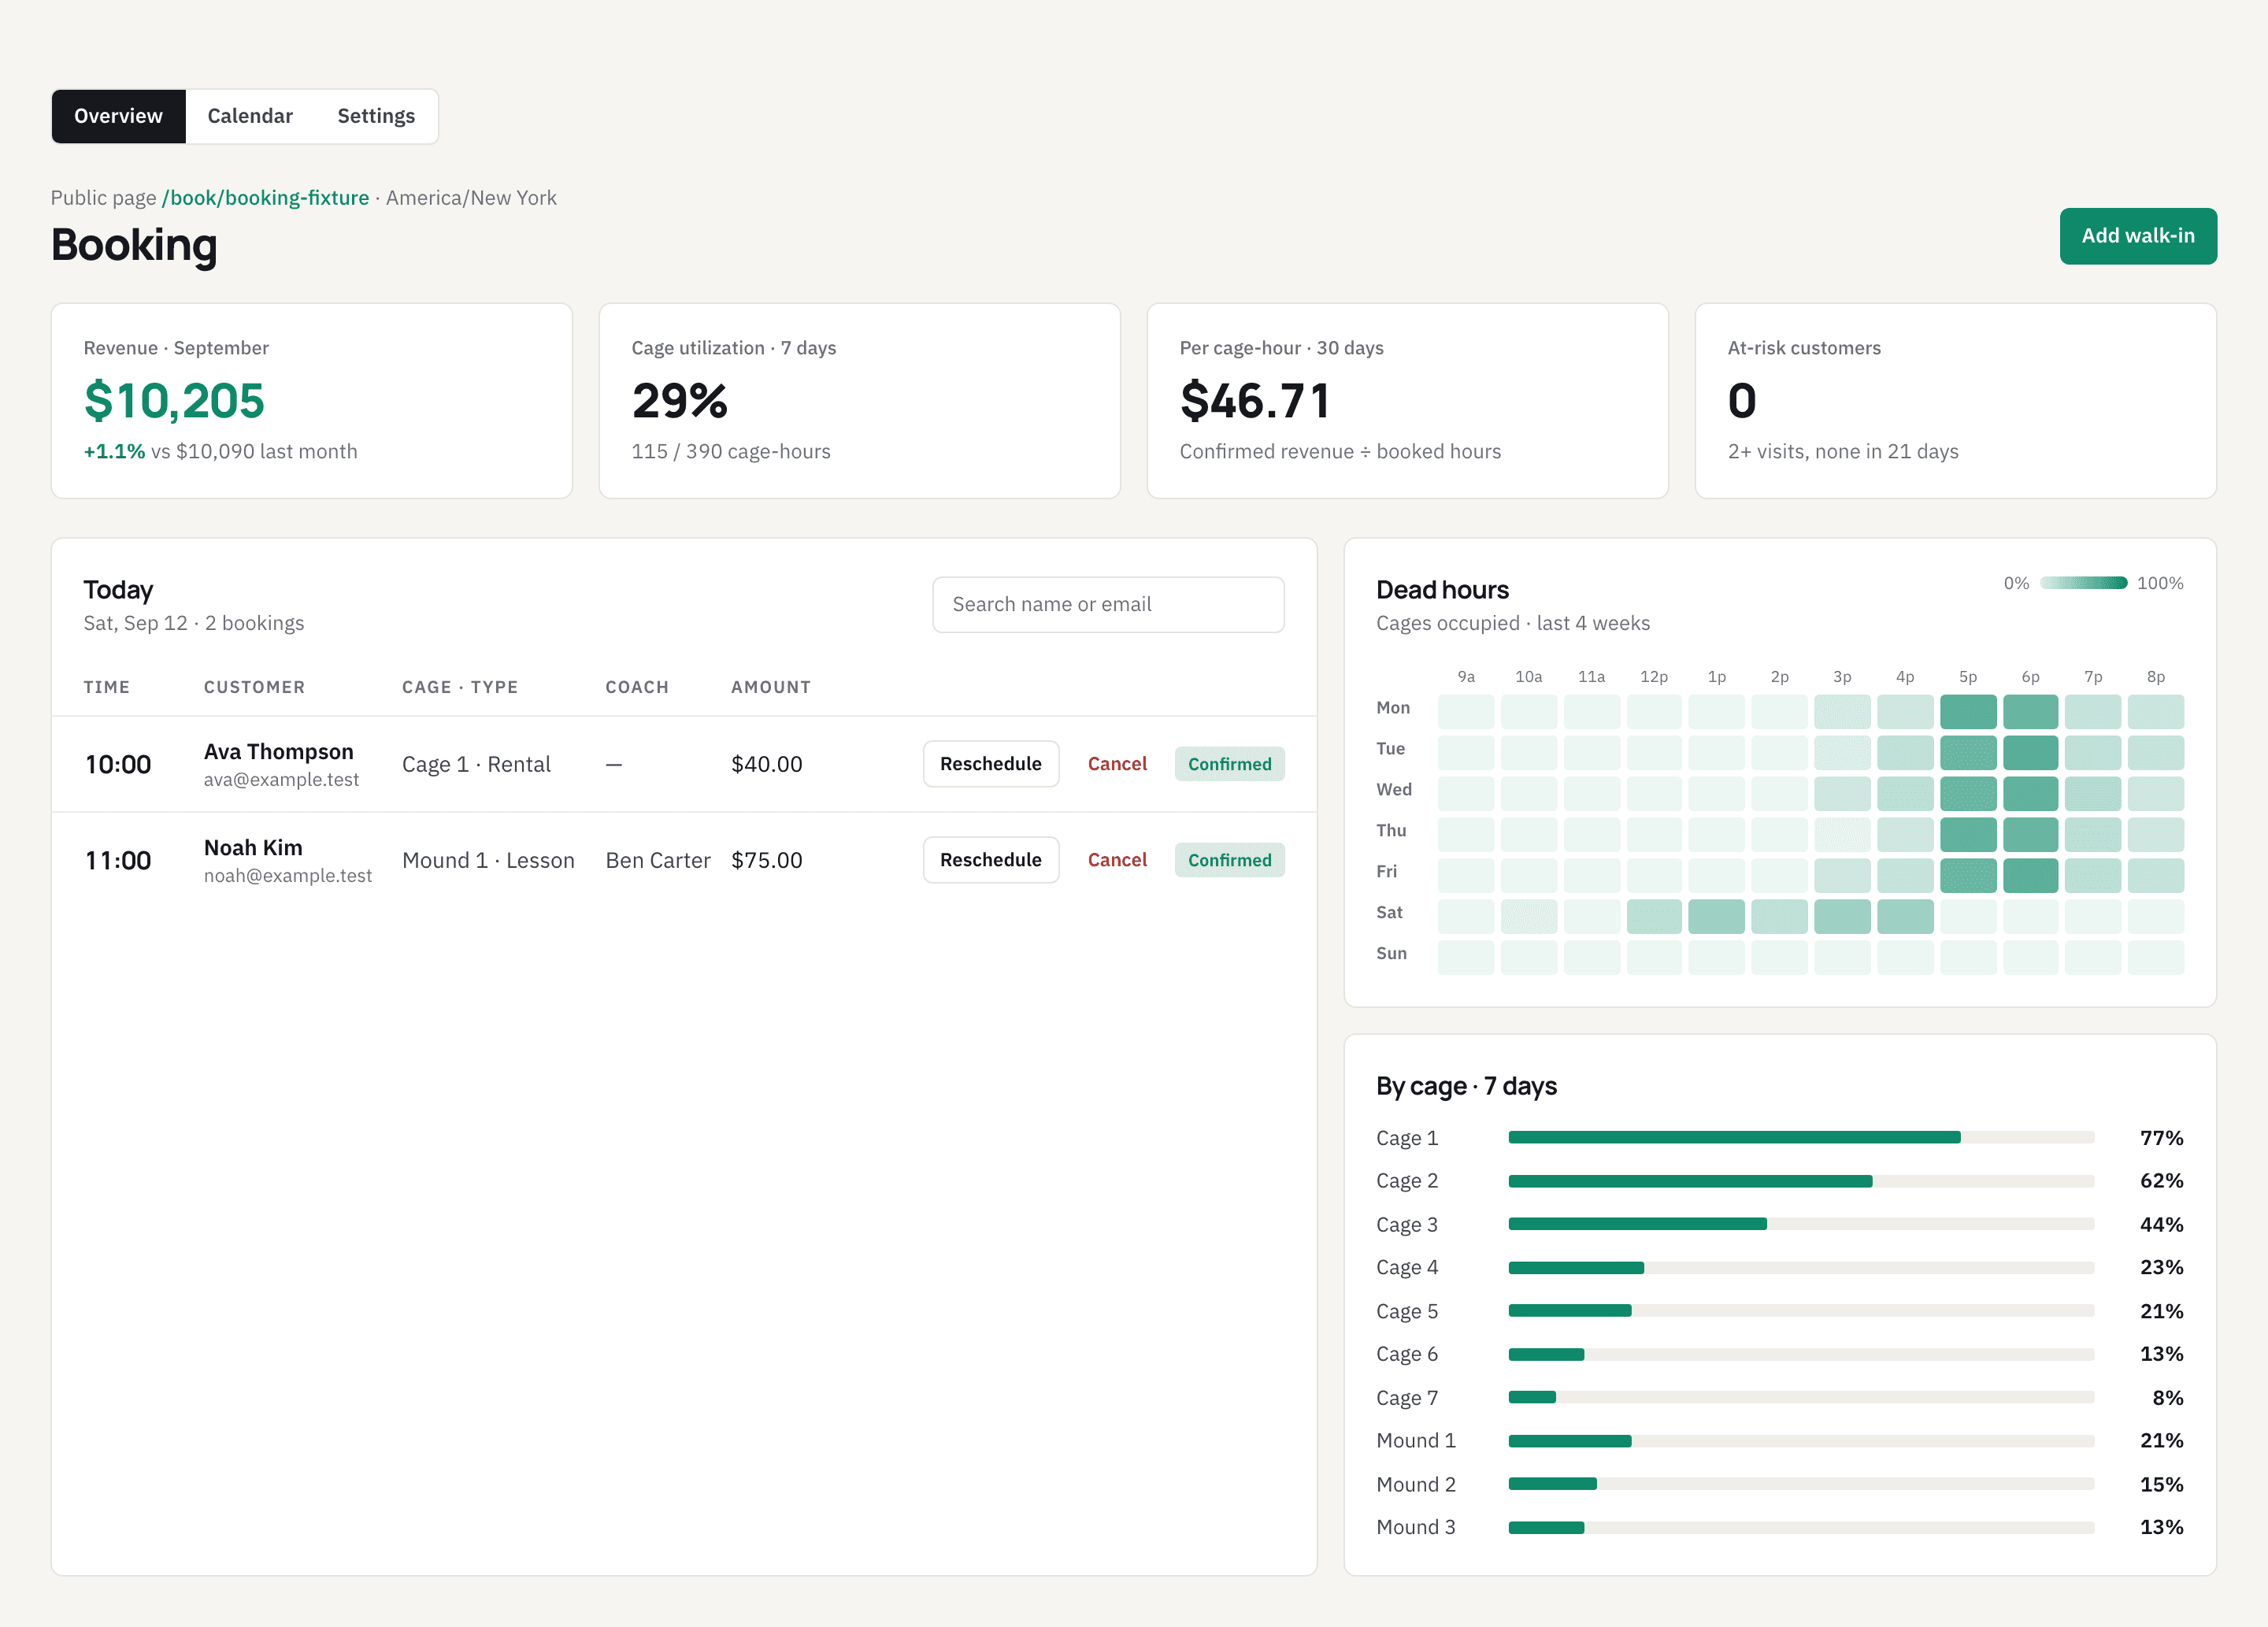The height and width of the screenshot is (1627, 2268).
Task: Click the At-risk customers count 0
Action: tap(1742, 401)
